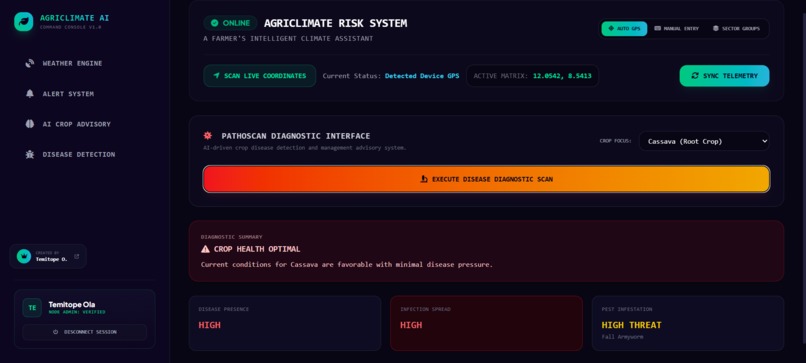The height and width of the screenshot is (363, 806).
Task: Click the AgriClimate Risk System title
Action: click(x=335, y=23)
